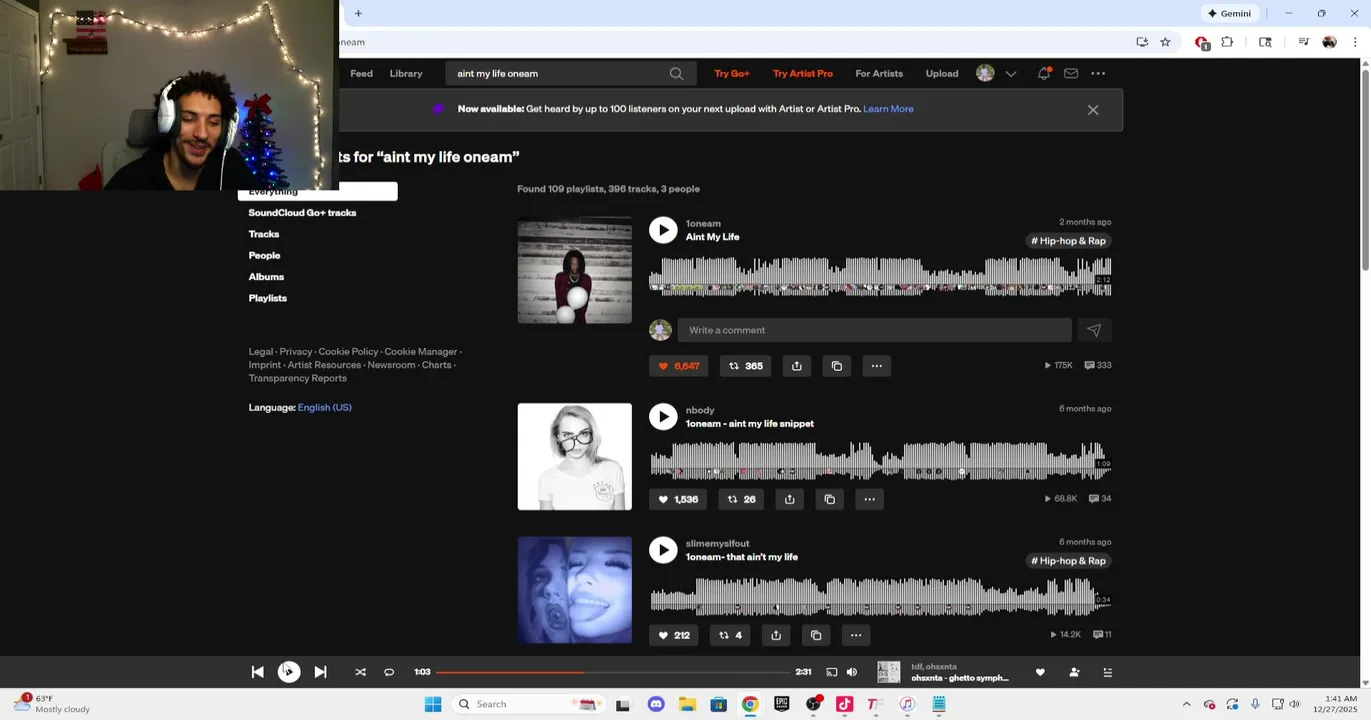
Task: Click Try Artist Pro link
Action: point(803,73)
